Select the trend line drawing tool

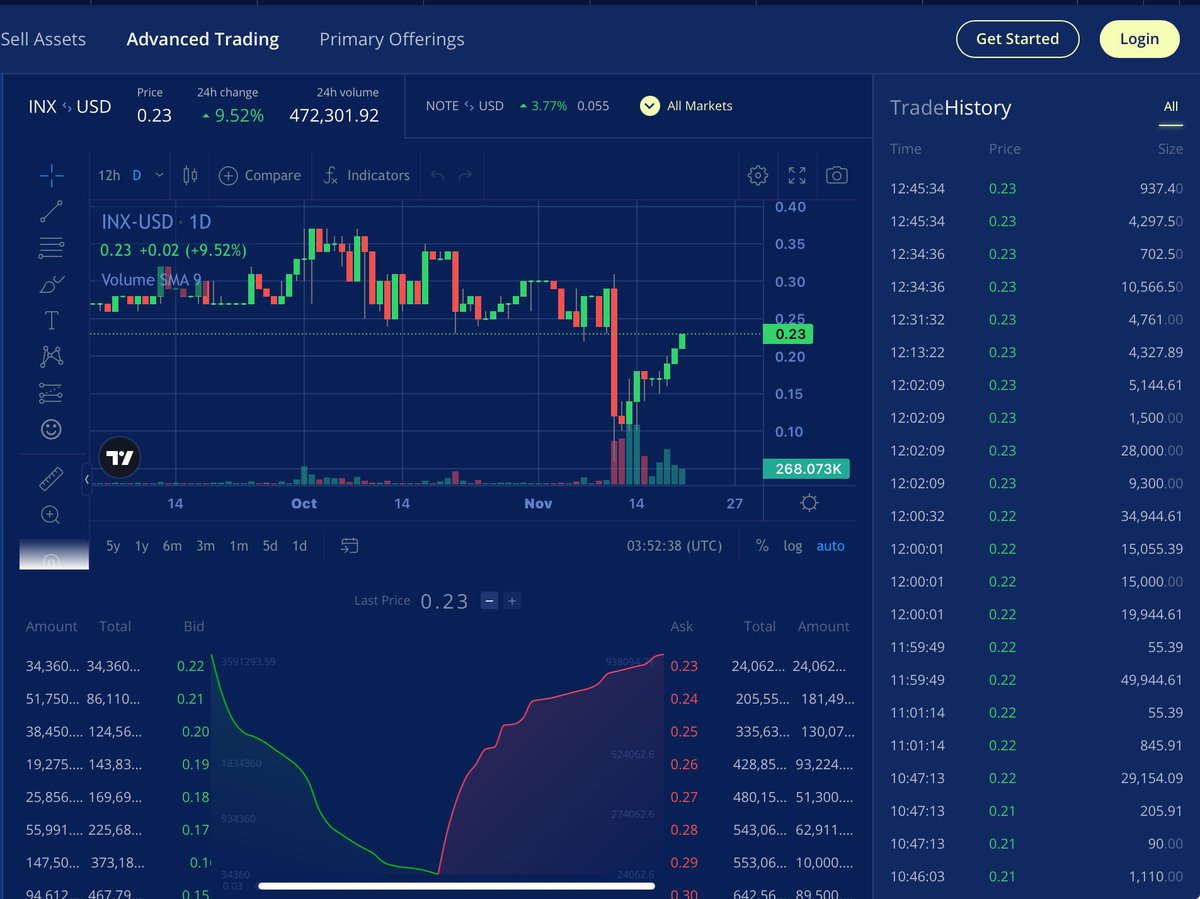point(51,211)
